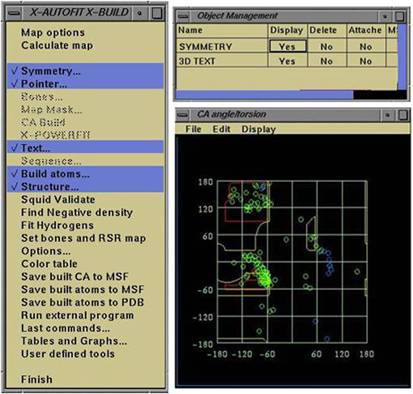
Task: Toggle the checked Symmetry... option
Action: click(86, 71)
